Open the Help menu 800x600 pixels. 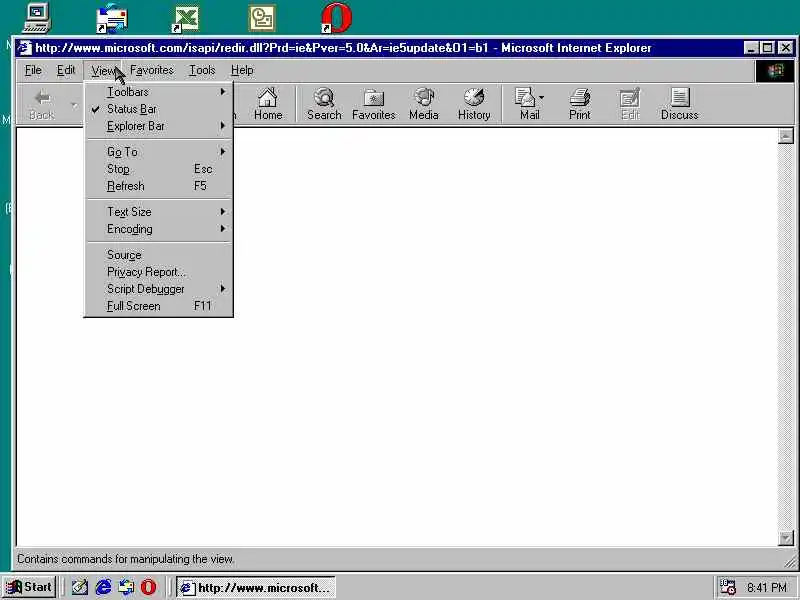[x=242, y=70]
